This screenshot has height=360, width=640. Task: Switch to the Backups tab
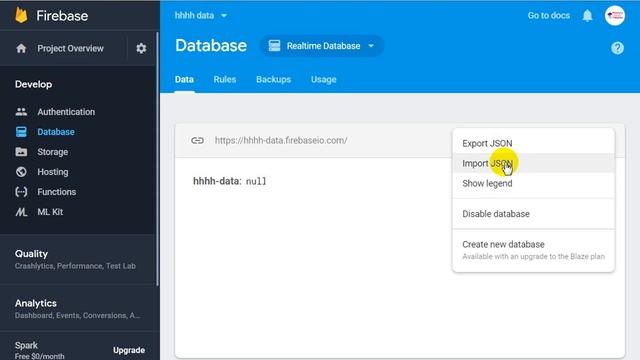[273, 80]
